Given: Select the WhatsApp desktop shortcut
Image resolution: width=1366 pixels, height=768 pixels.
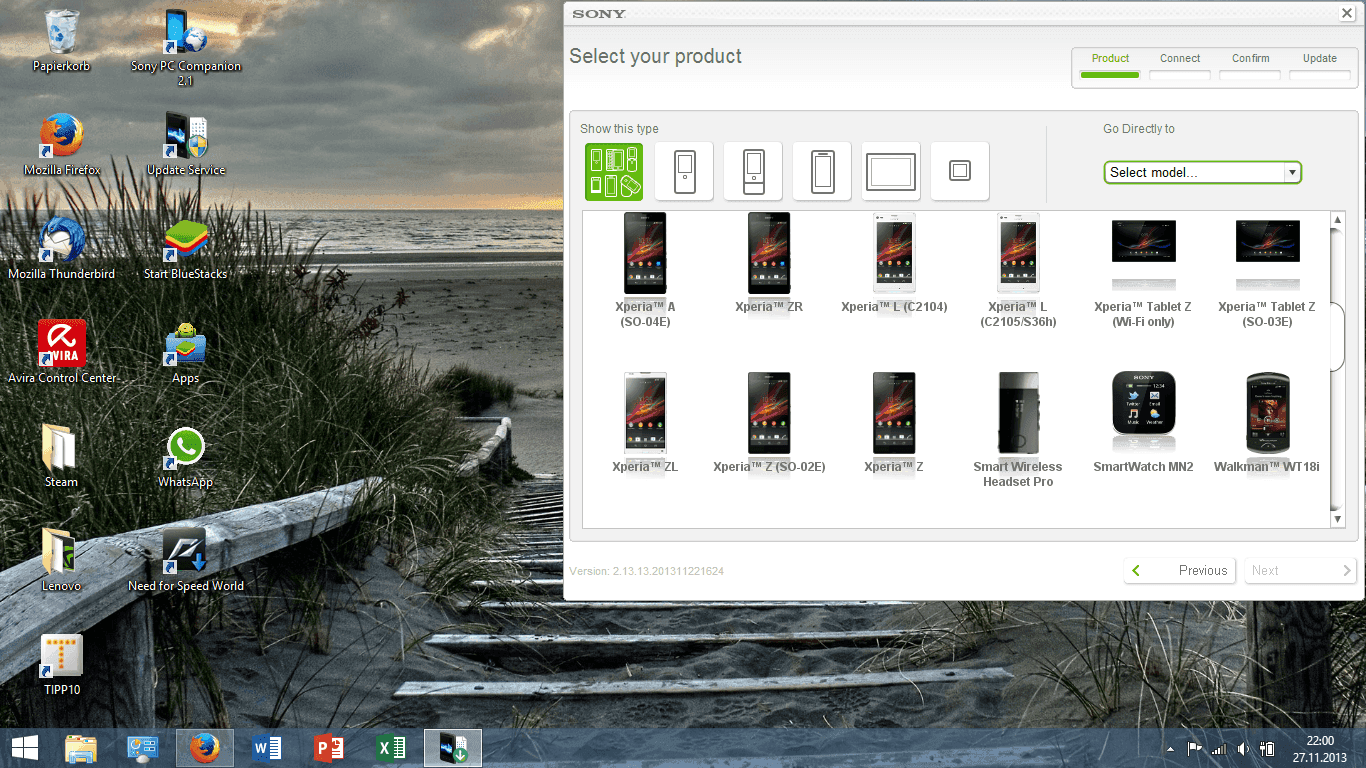Looking at the screenshot, I should [x=186, y=457].
